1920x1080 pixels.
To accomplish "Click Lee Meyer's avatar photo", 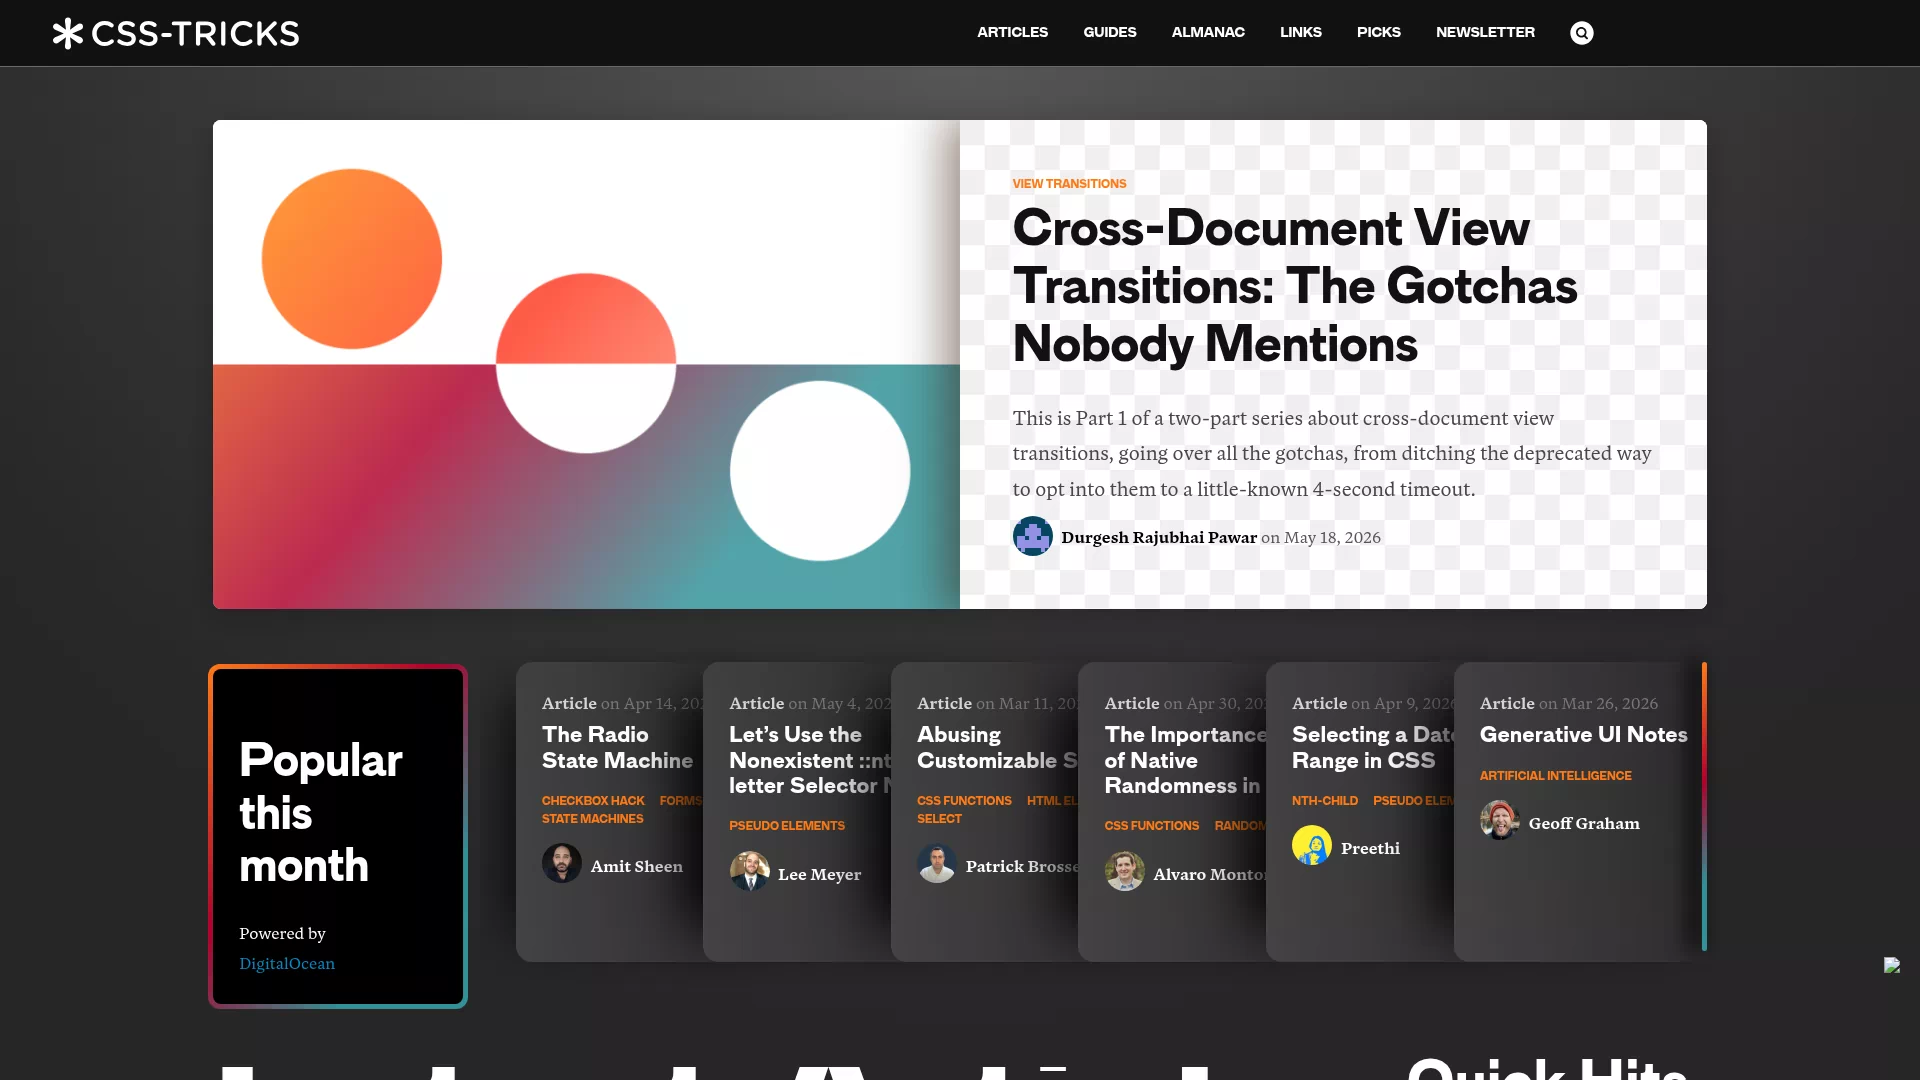I will pos(749,871).
